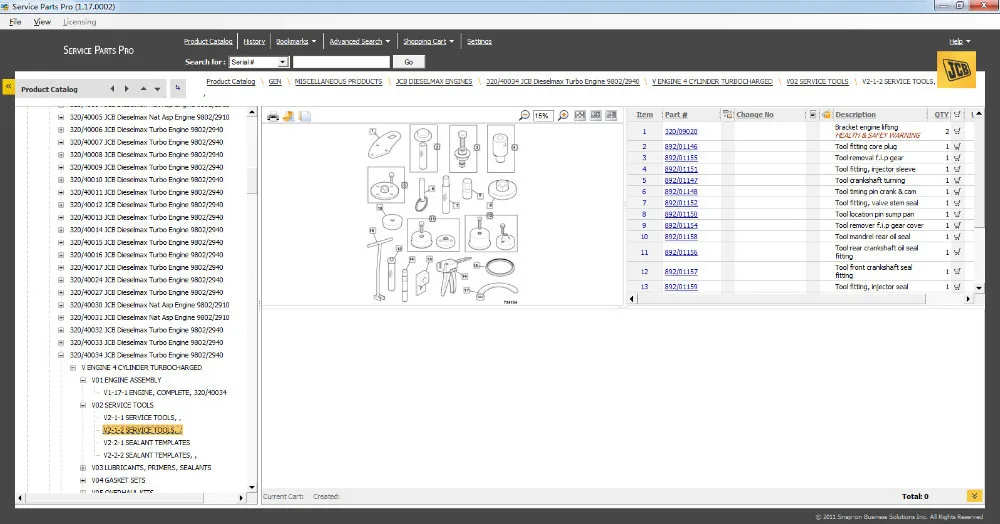Open the View menu
Image resolution: width=1000 pixels, height=524 pixels.
point(42,22)
